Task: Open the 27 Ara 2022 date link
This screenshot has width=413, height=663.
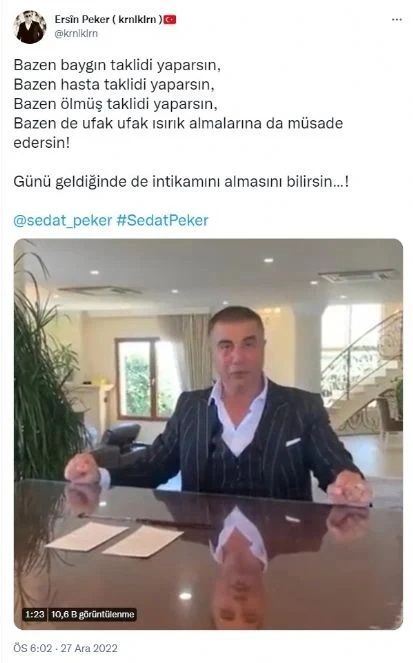Action: click(89, 648)
